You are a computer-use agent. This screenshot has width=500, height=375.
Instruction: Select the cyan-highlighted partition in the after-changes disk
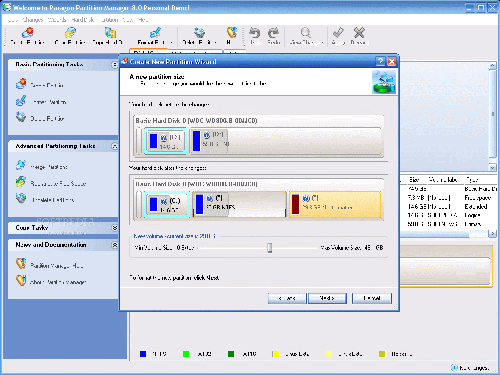tap(167, 204)
